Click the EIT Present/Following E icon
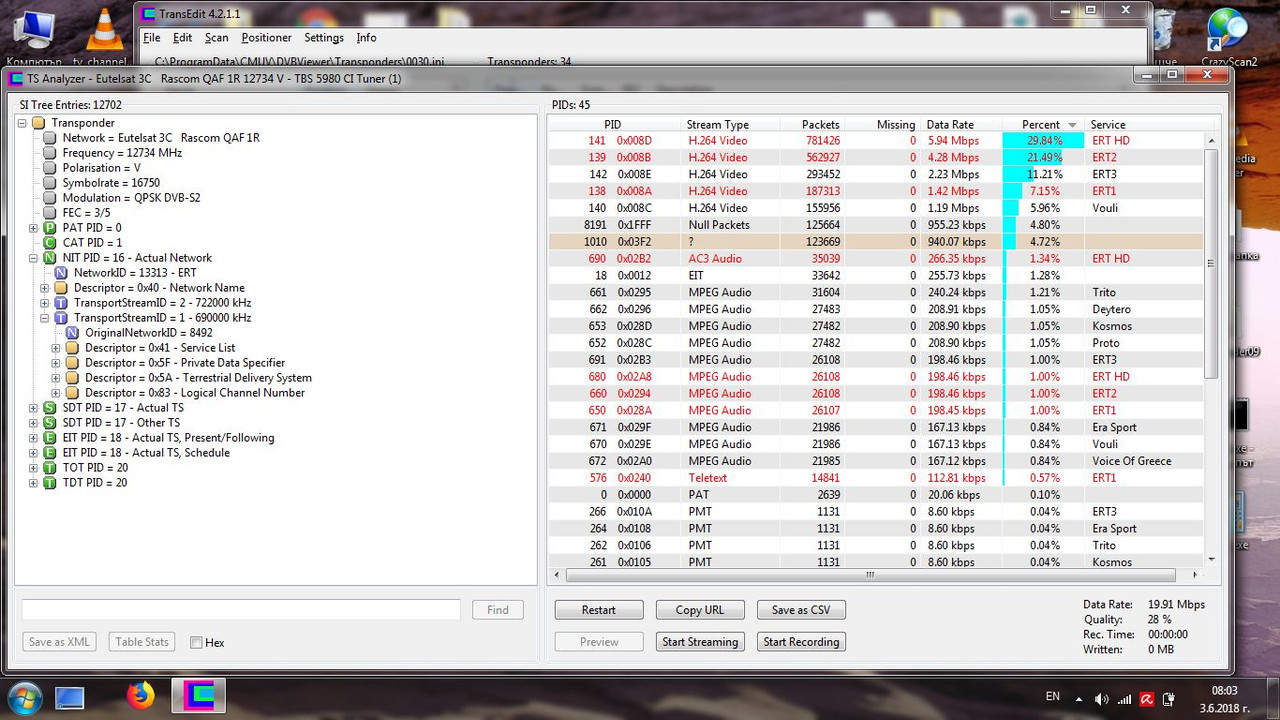Viewport: 1280px width, 720px height. [50, 438]
